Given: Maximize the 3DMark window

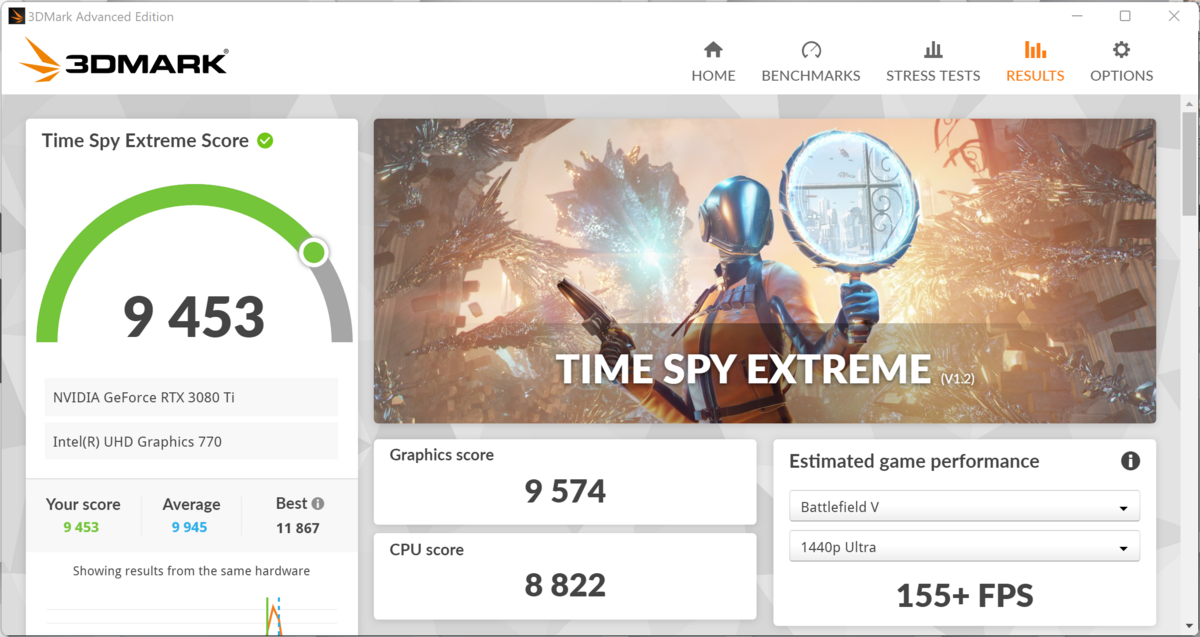Looking at the screenshot, I should click(x=1125, y=16).
